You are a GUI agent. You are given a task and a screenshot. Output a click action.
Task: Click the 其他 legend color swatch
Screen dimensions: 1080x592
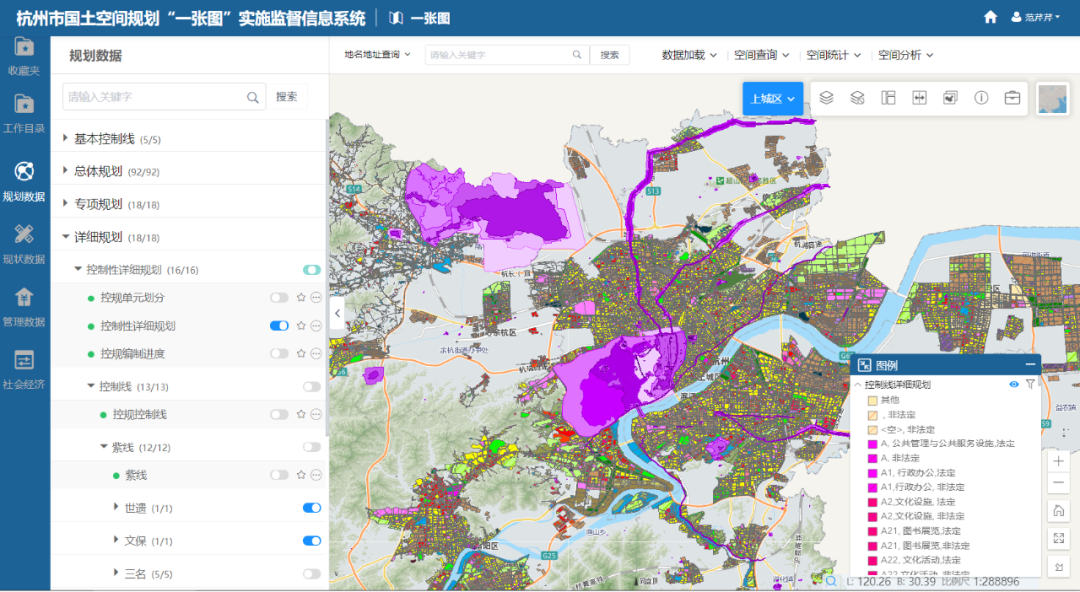click(873, 400)
